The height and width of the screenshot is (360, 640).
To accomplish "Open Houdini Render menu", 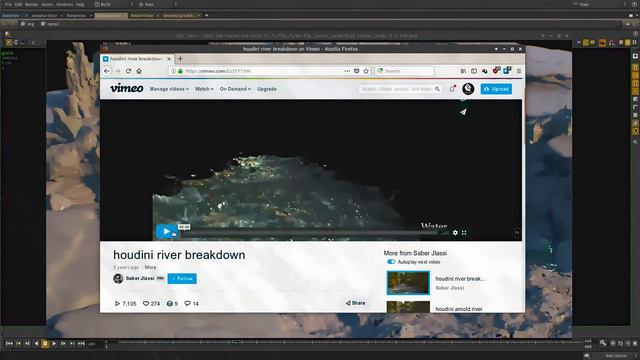I will pos(31,4).
